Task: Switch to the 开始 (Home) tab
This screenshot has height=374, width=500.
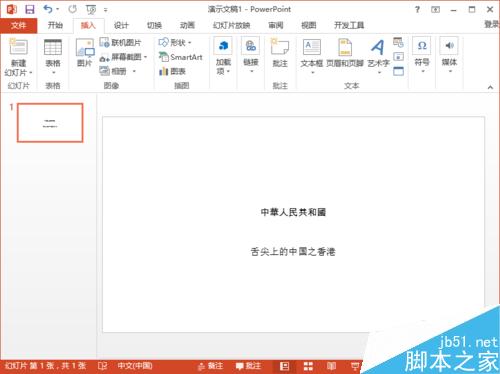Action: point(55,25)
